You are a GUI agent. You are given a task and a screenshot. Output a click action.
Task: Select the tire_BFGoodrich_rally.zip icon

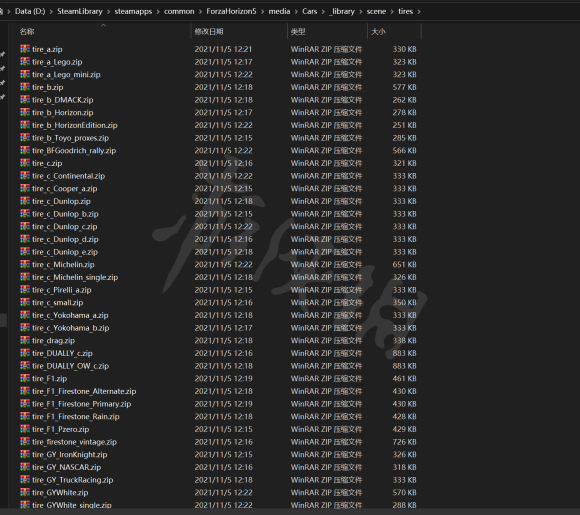pyautogui.click(x=25, y=150)
